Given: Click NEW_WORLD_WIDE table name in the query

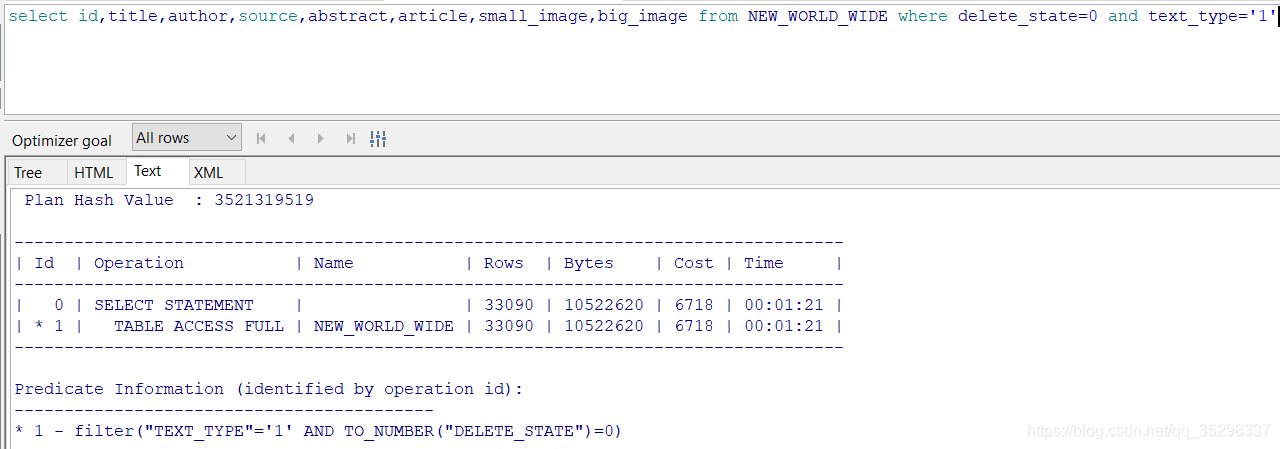Looking at the screenshot, I should (818, 16).
